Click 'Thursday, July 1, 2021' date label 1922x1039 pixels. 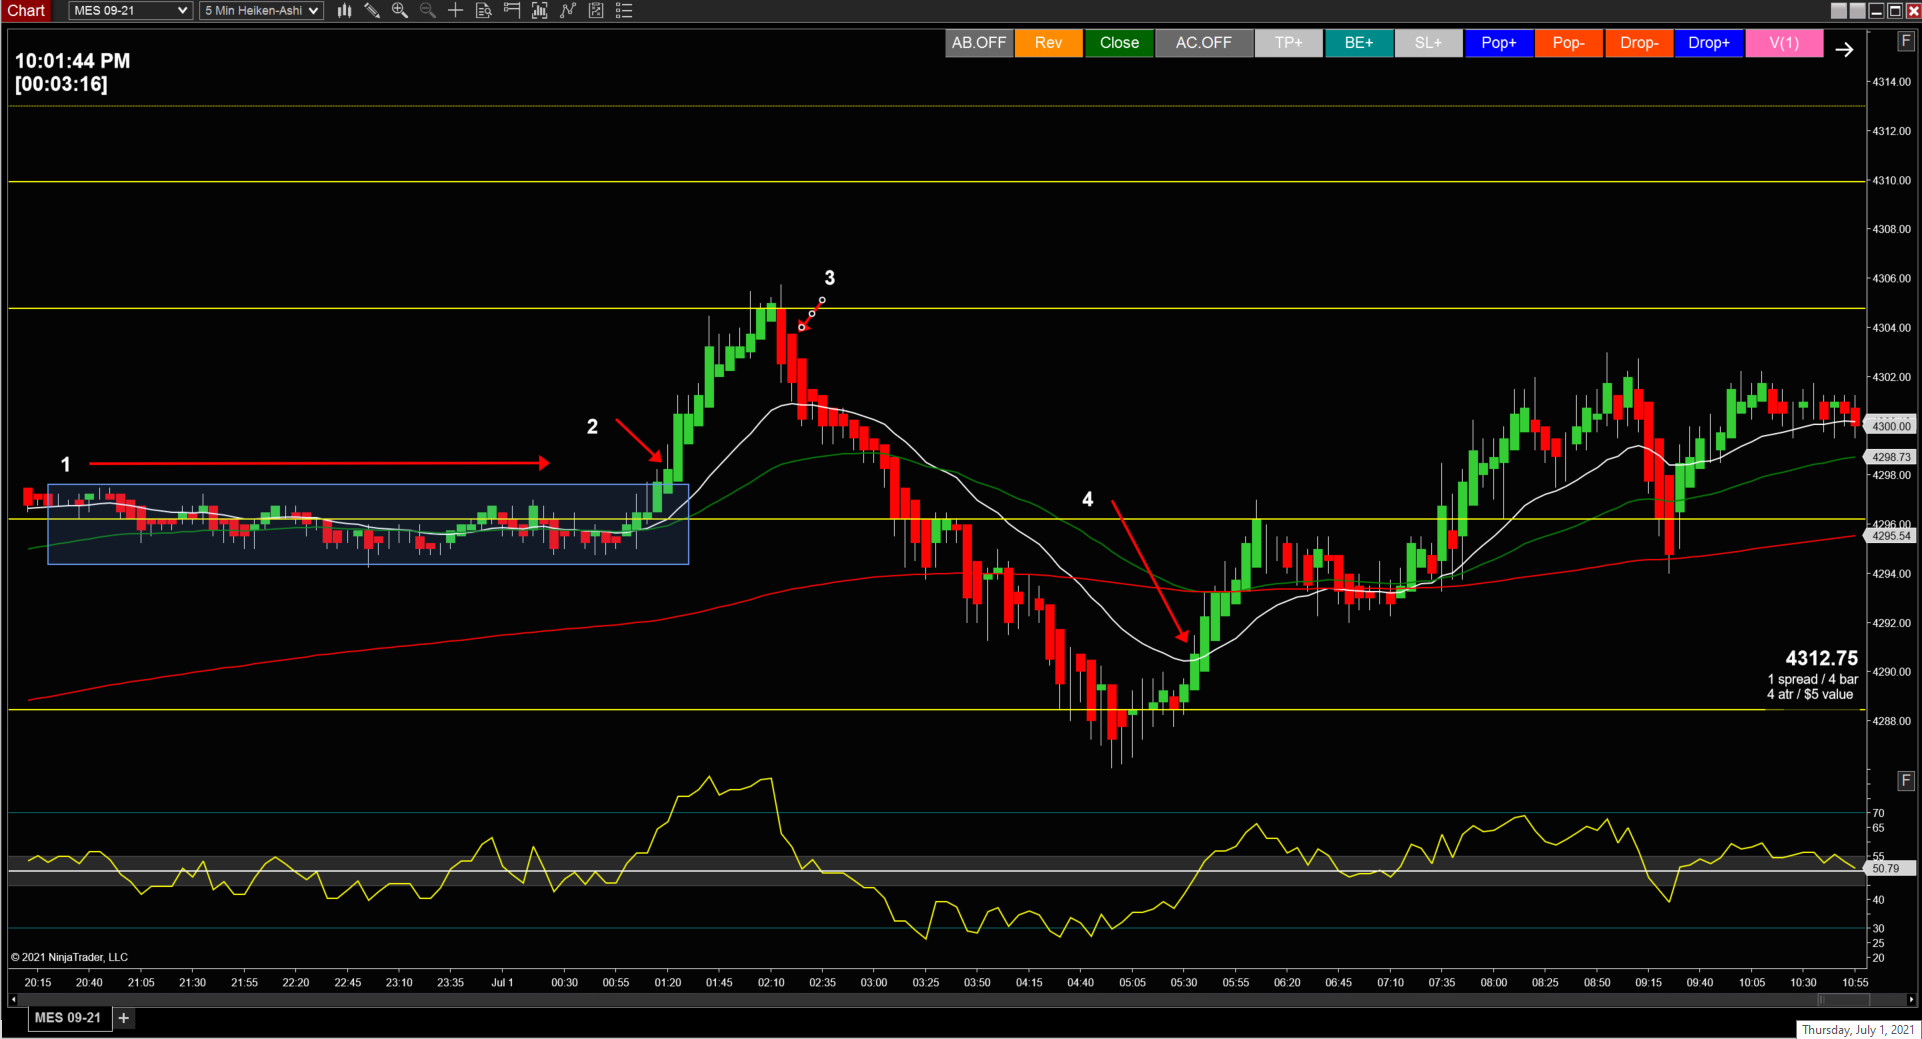[1858, 1030]
